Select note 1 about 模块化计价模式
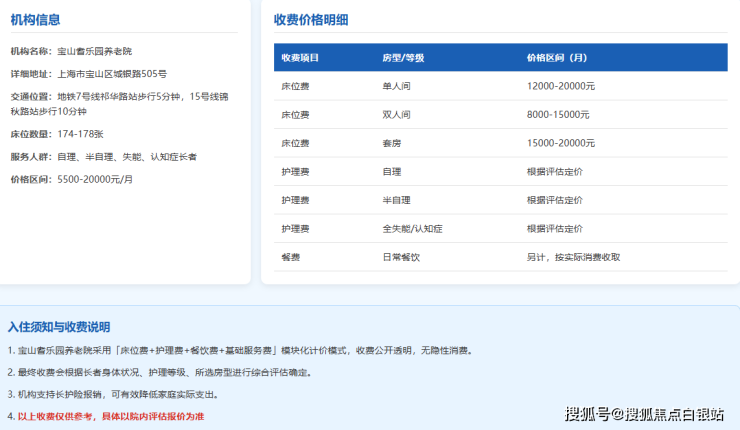 (241, 350)
